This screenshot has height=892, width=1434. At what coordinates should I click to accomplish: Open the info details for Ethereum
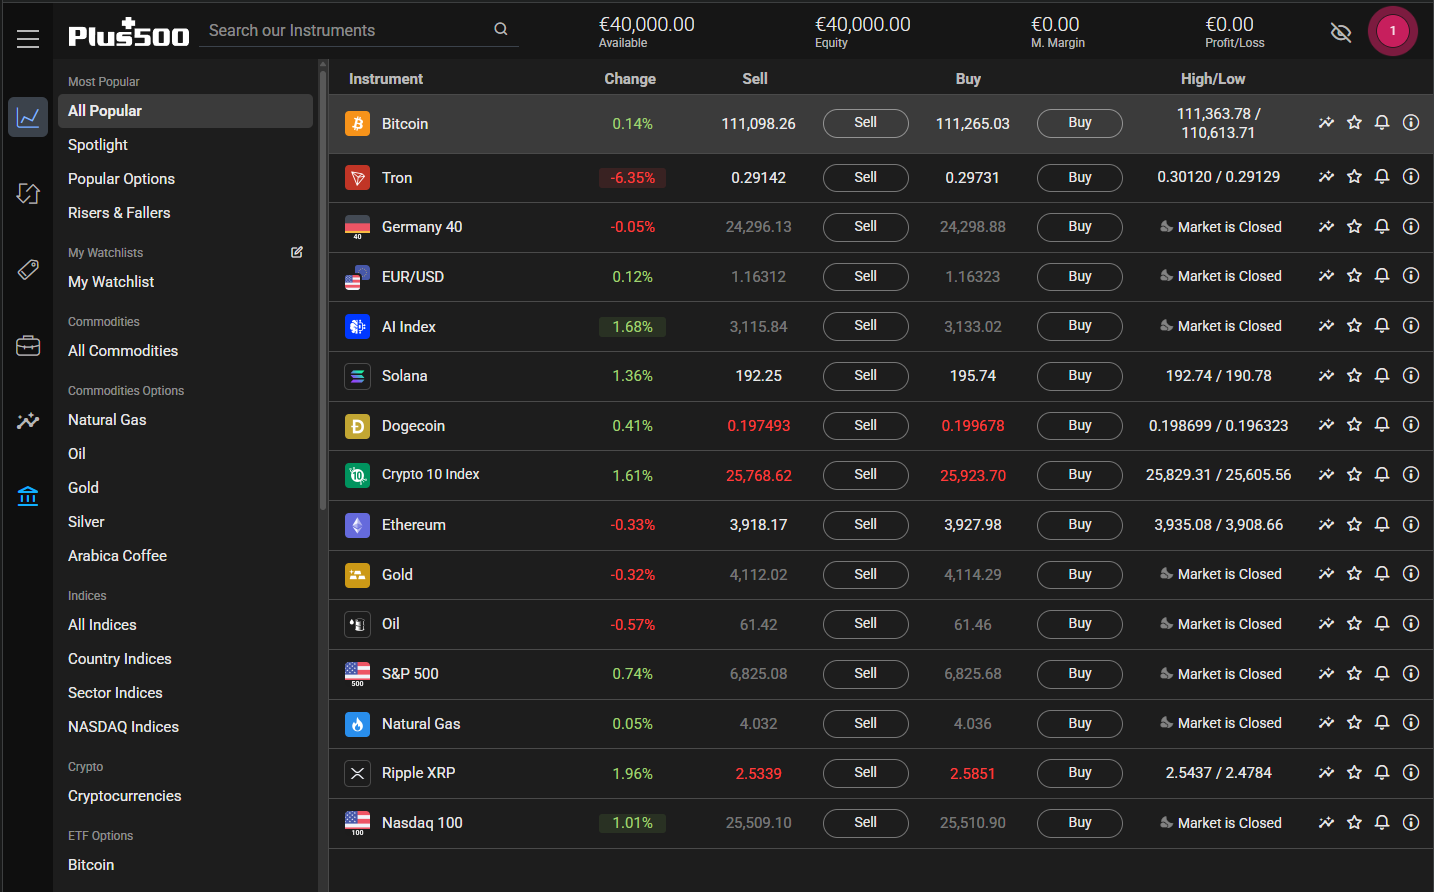tap(1411, 524)
